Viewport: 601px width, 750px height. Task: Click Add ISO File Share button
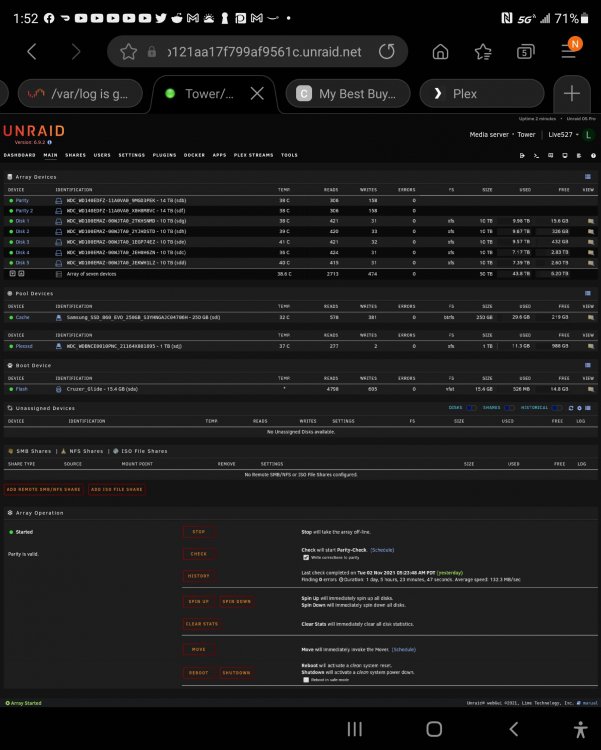(x=117, y=489)
